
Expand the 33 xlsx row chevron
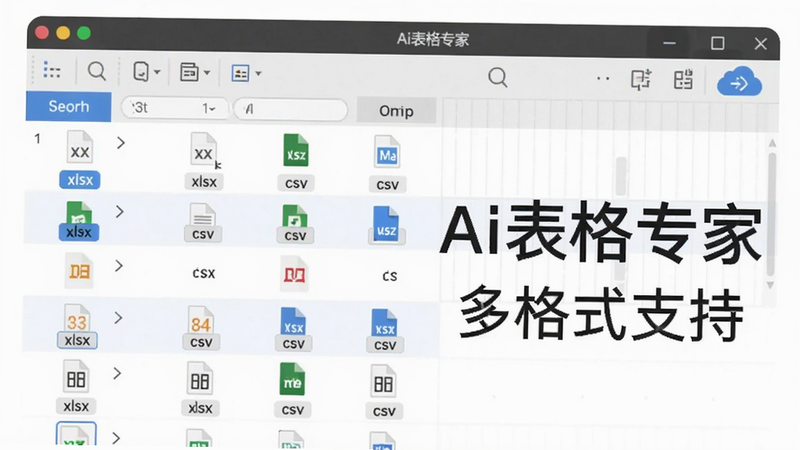(118, 318)
